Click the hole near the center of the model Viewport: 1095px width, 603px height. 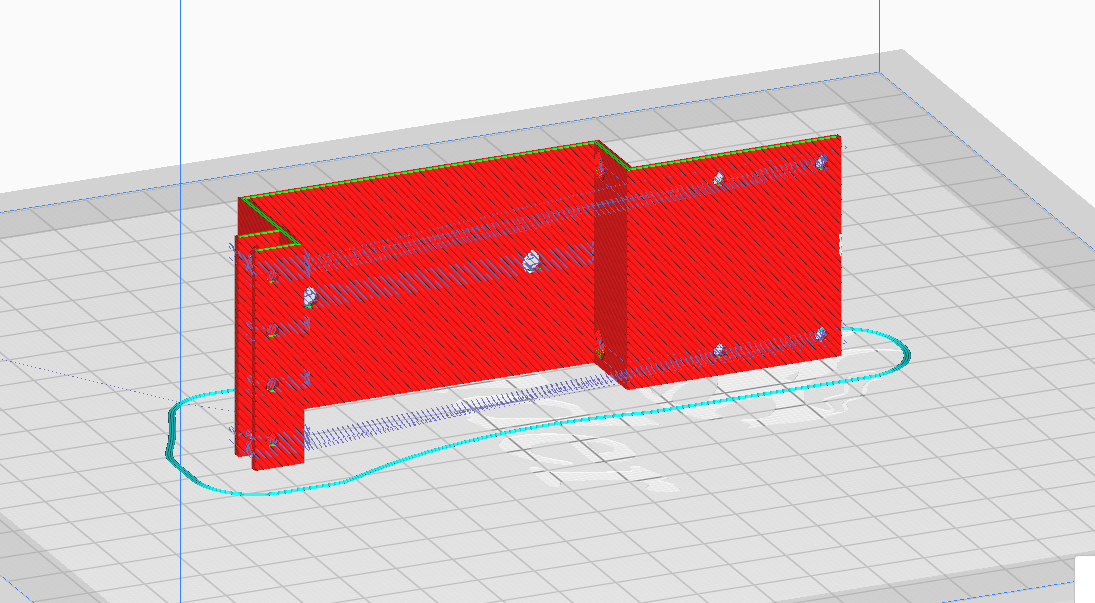[x=530, y=260]
